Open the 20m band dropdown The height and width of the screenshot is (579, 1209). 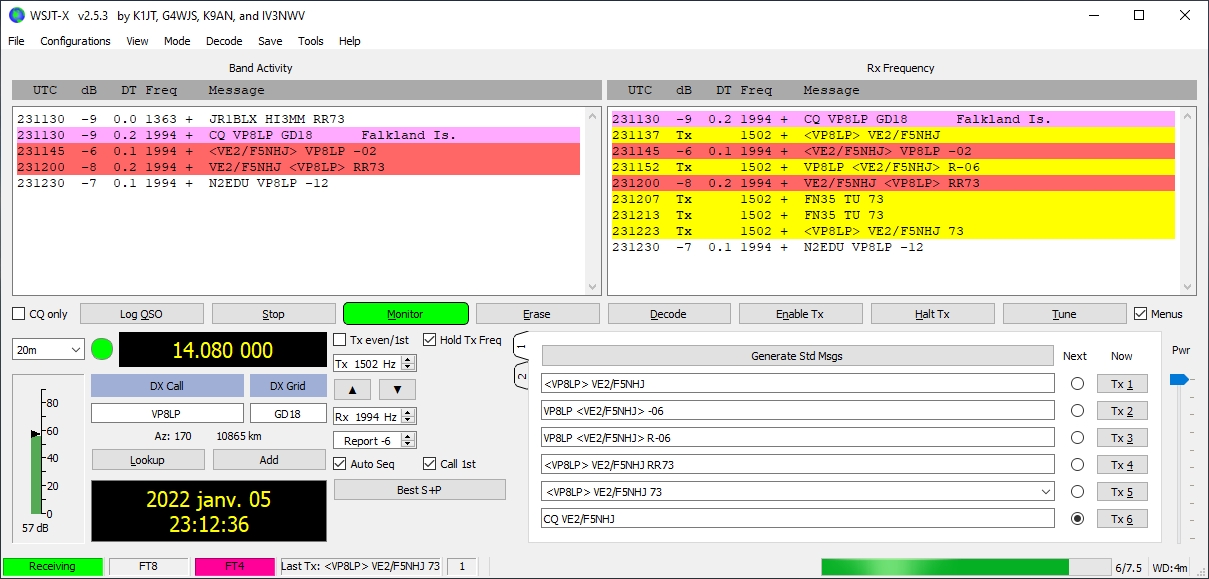tap(48, 350)
